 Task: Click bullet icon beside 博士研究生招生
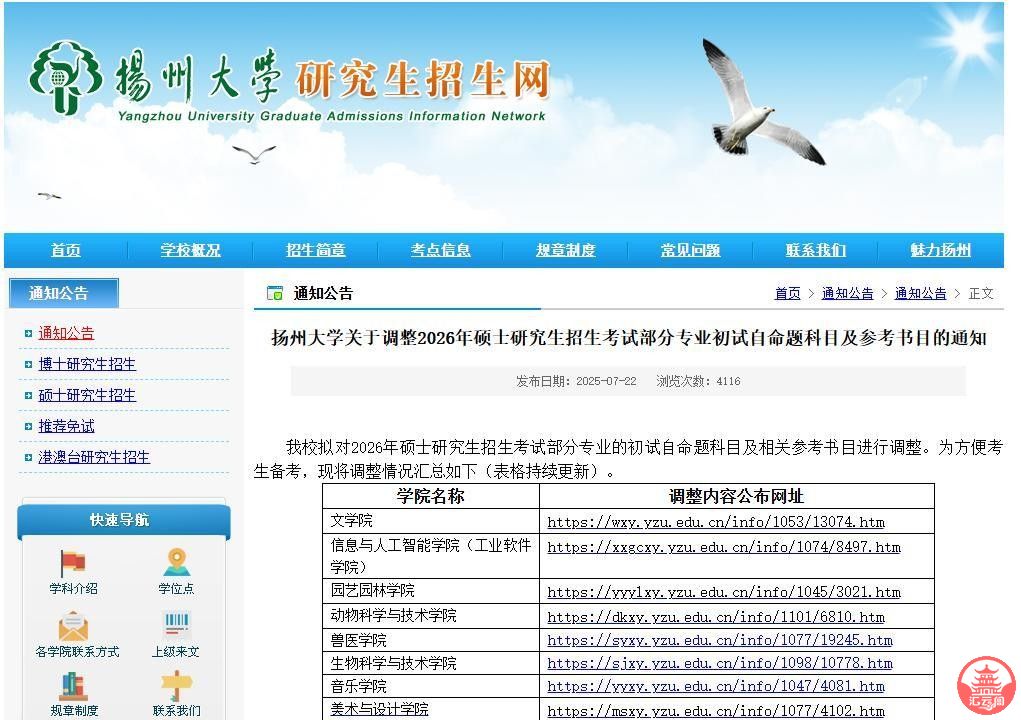point(28,365)
